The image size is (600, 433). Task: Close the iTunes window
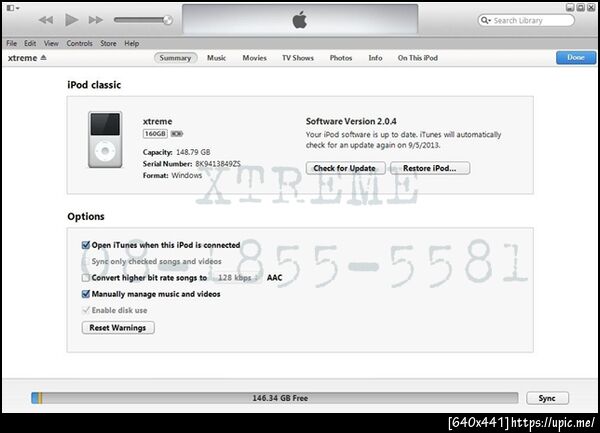point(591,7)
